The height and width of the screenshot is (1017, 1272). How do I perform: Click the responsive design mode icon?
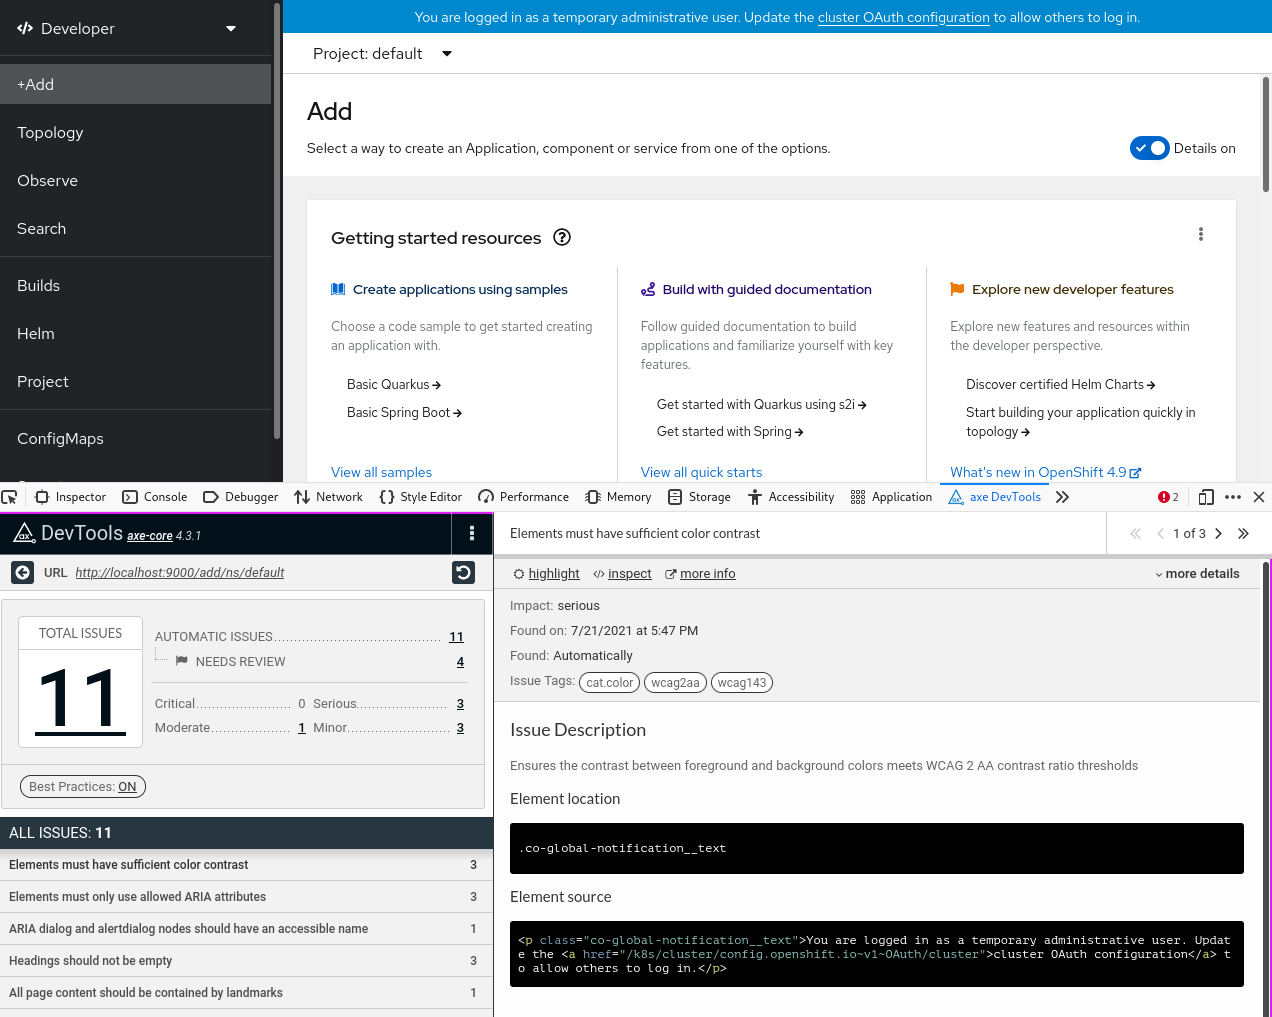coord(1206,497)
